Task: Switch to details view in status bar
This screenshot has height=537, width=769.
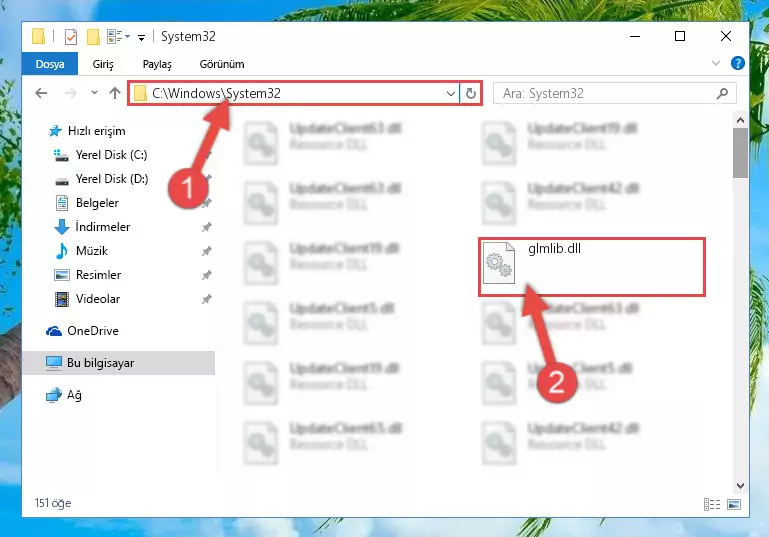Action: [712, 504]
